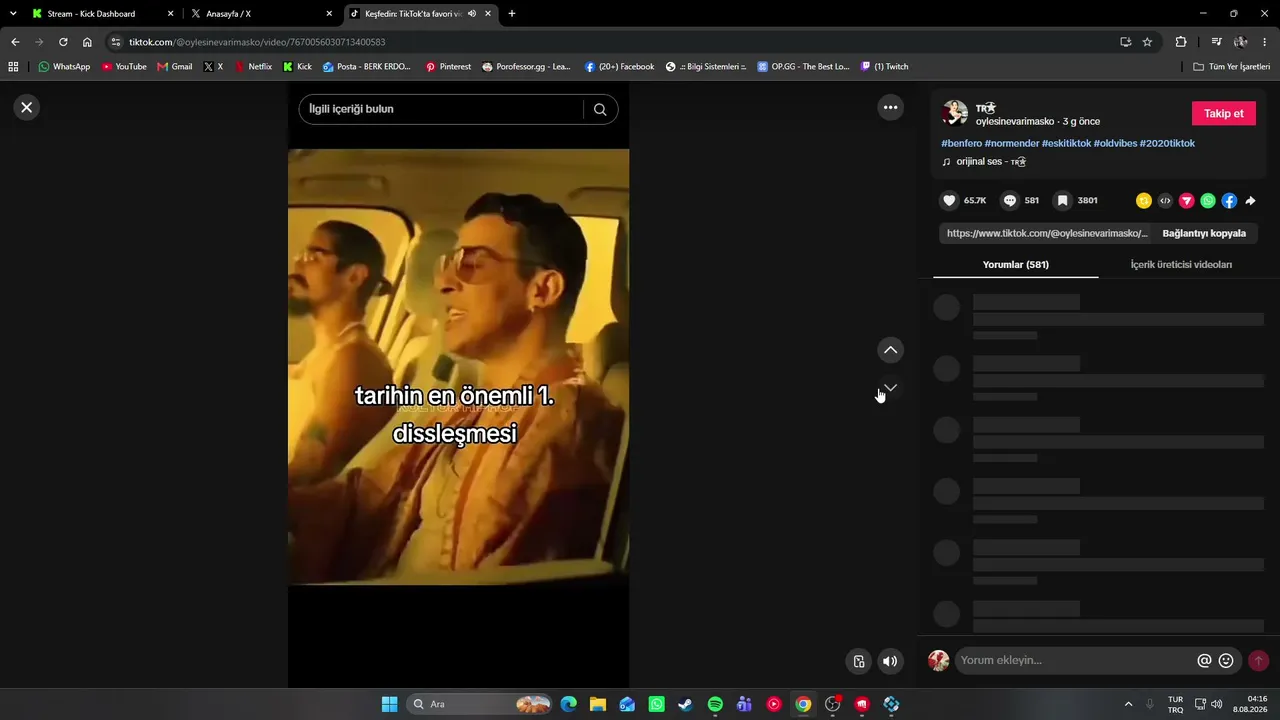
Task: Open oylesinevarimasko profile avatar
Action: 955,113
